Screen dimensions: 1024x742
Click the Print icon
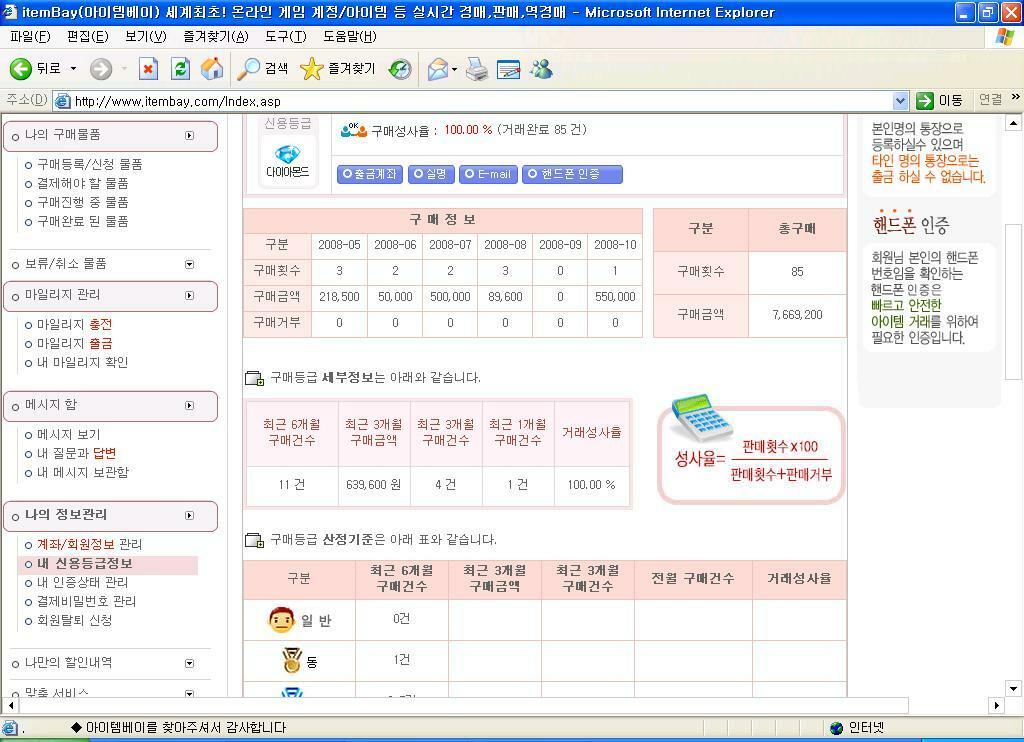pyautogui.click(x=477, y=69)
